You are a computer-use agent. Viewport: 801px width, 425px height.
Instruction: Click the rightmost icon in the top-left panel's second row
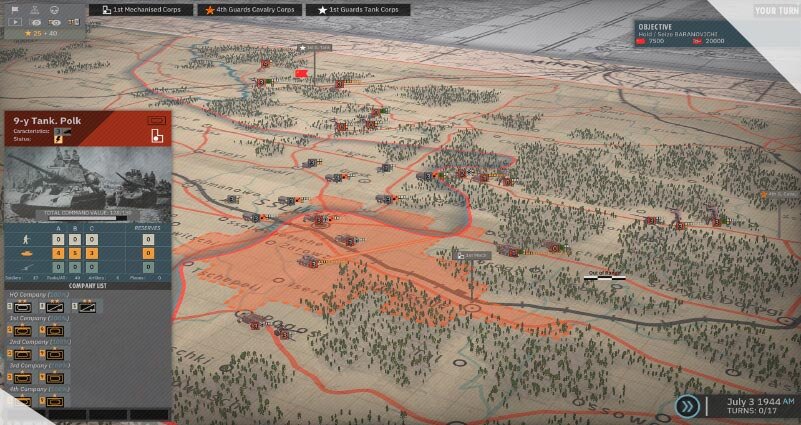click(74, 22)
